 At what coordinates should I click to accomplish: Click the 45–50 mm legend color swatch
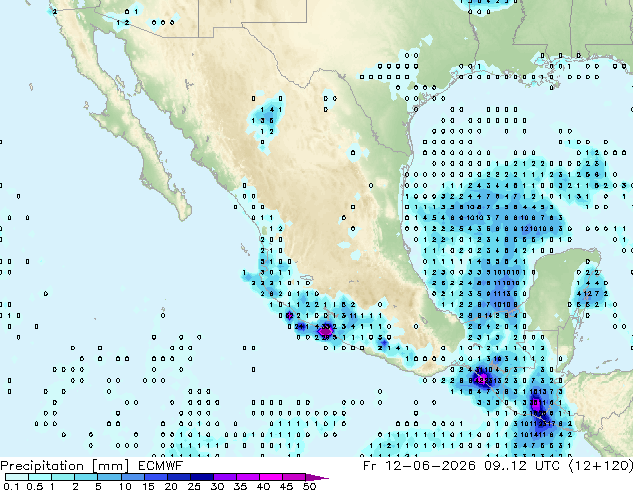[294, 477]
